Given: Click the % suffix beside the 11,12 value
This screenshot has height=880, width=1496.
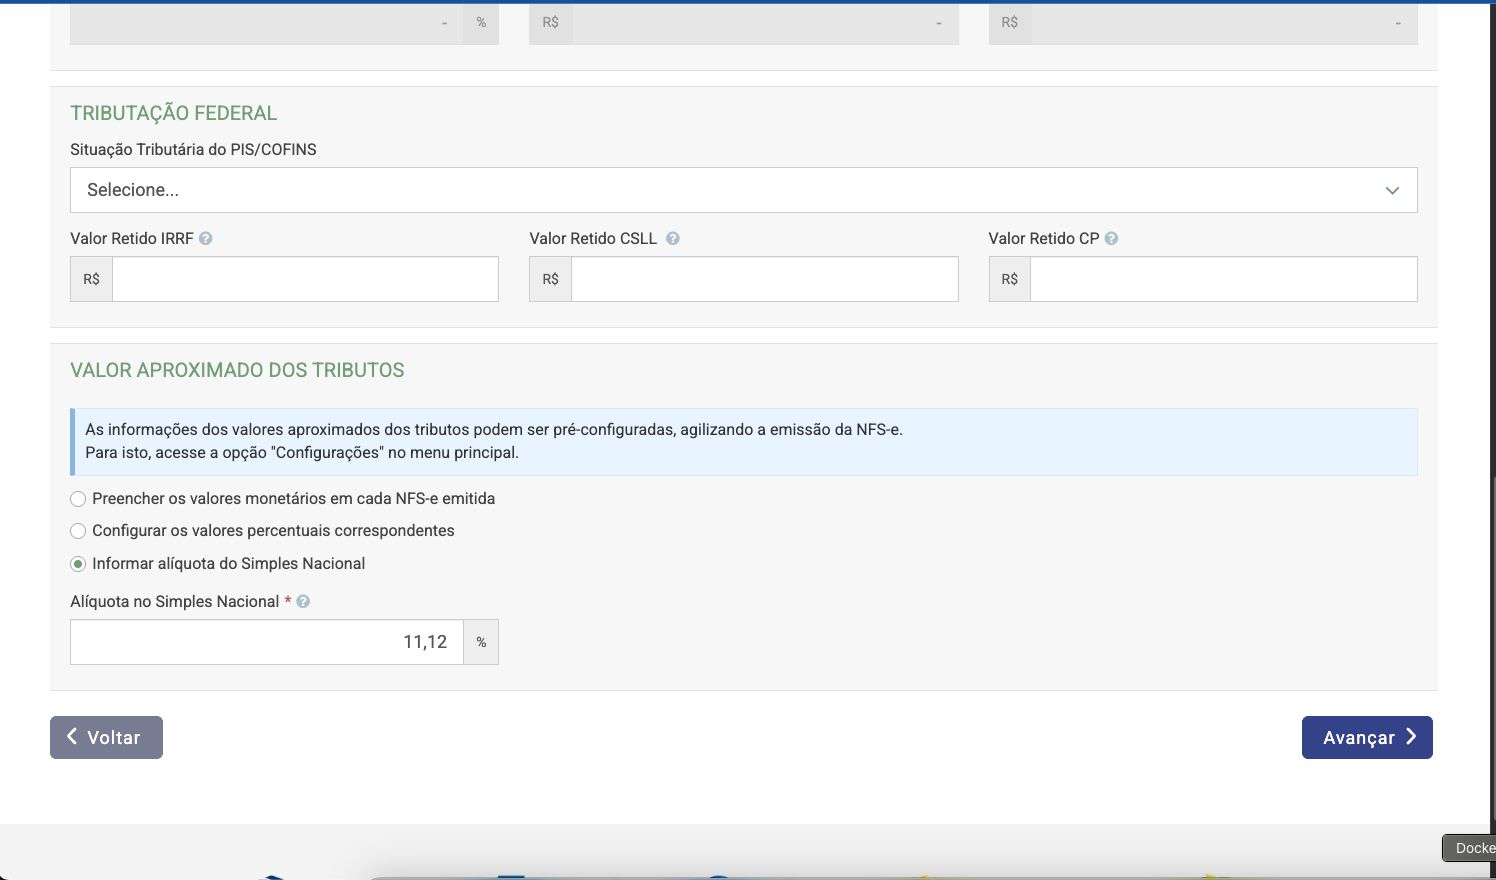Looking at the screenshot, I should pos(481,642).
